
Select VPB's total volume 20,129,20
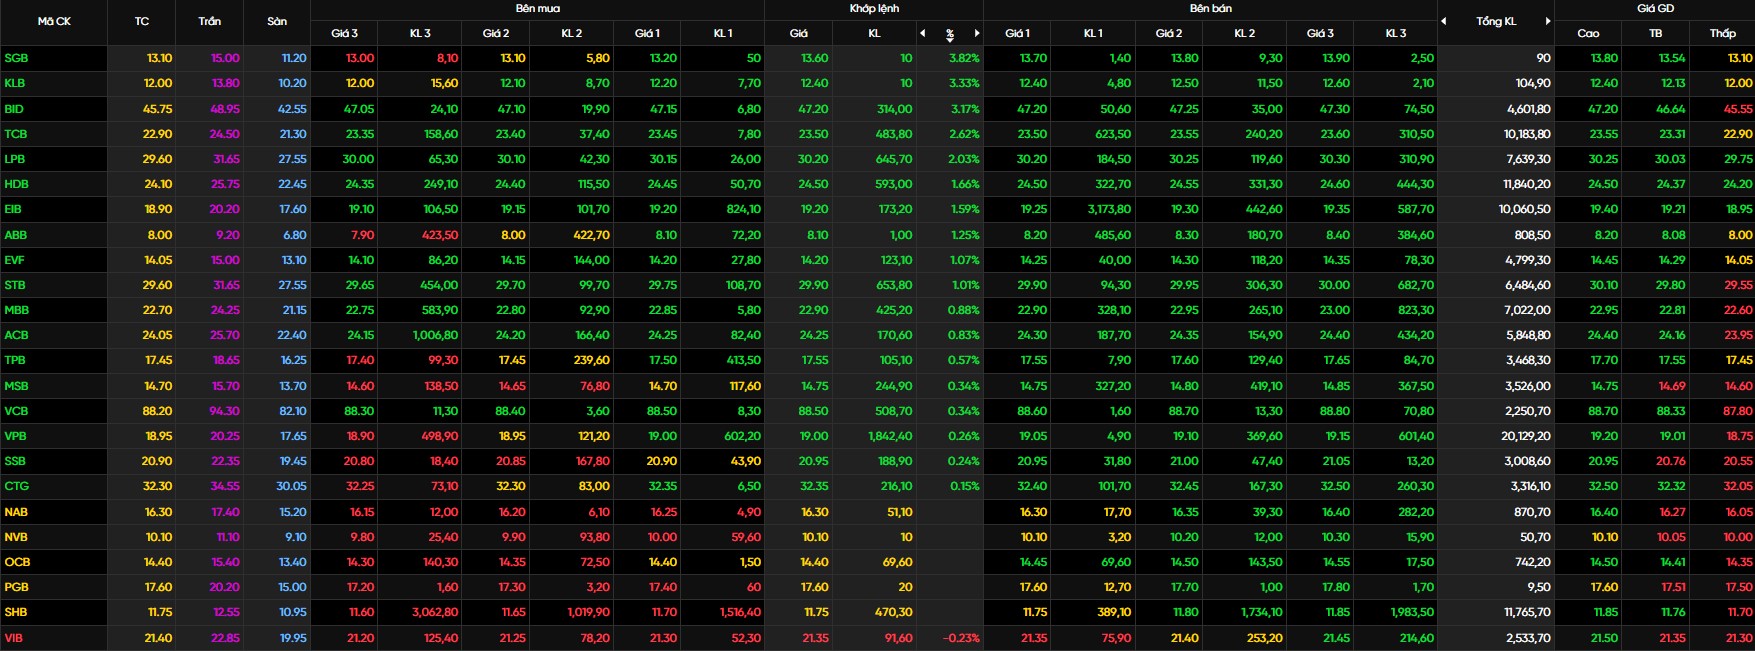(1526, 436)
